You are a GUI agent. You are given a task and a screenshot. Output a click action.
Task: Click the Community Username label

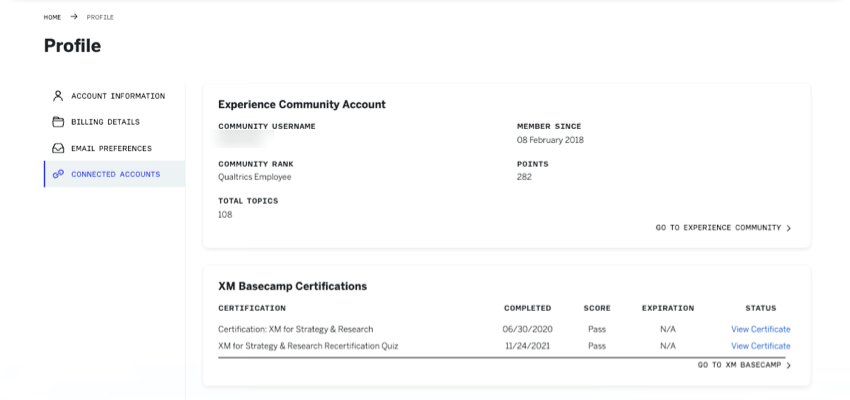tap(267, 126)
